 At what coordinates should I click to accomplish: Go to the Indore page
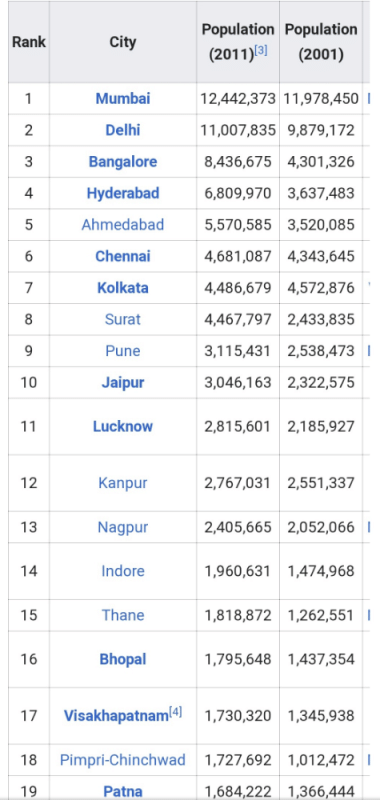(x=123, y=571)
